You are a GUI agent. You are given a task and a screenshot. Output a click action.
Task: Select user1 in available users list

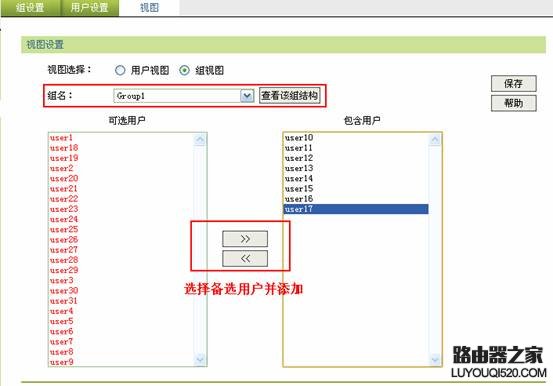tap(122, 138)
